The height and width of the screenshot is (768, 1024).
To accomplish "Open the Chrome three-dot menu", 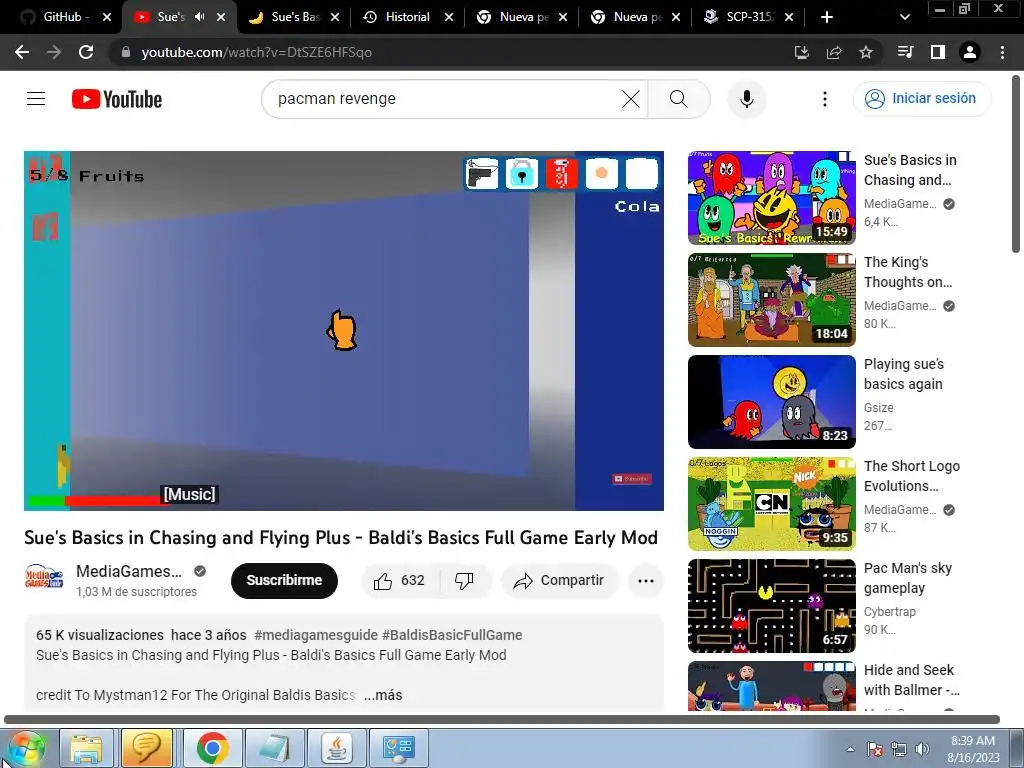I will [1002, 52].
